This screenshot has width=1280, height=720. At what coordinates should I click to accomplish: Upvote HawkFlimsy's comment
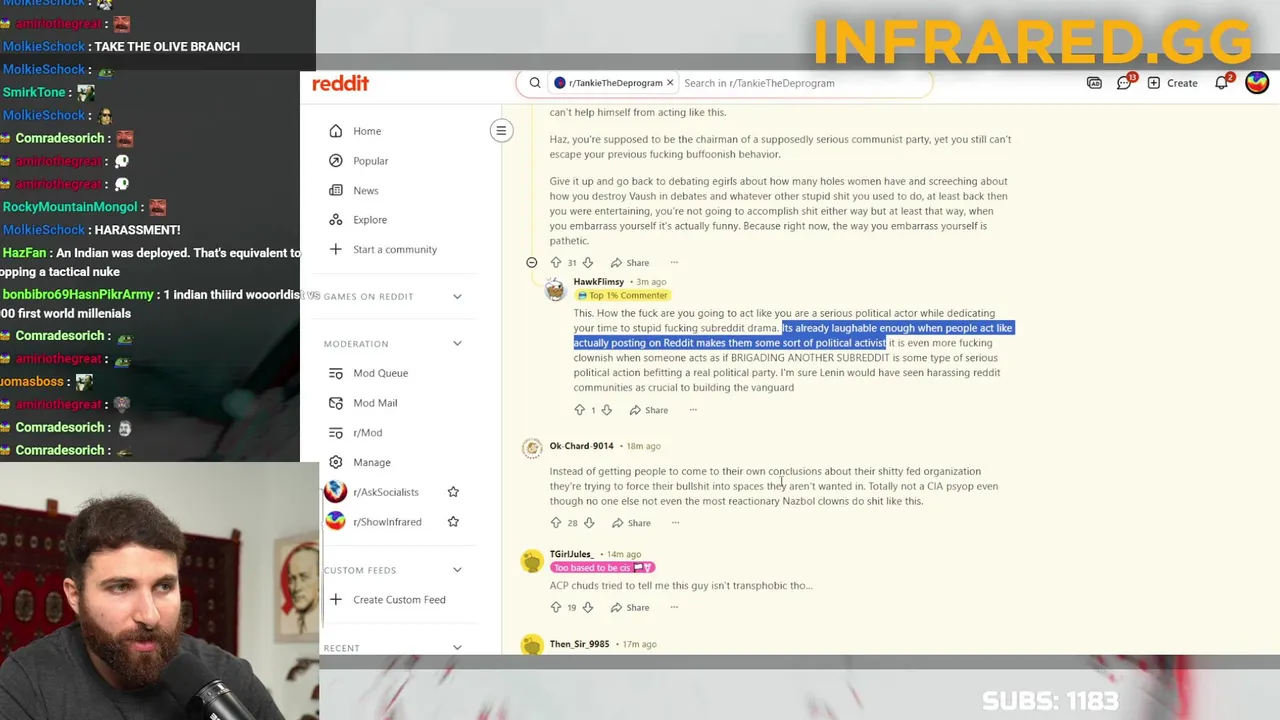tap(579, 410)
